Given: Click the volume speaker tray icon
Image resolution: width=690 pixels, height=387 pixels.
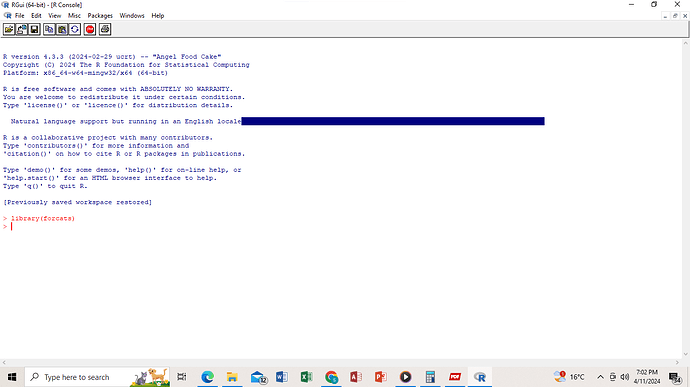Looking at the screenshot, I should [x=624, y=377].
